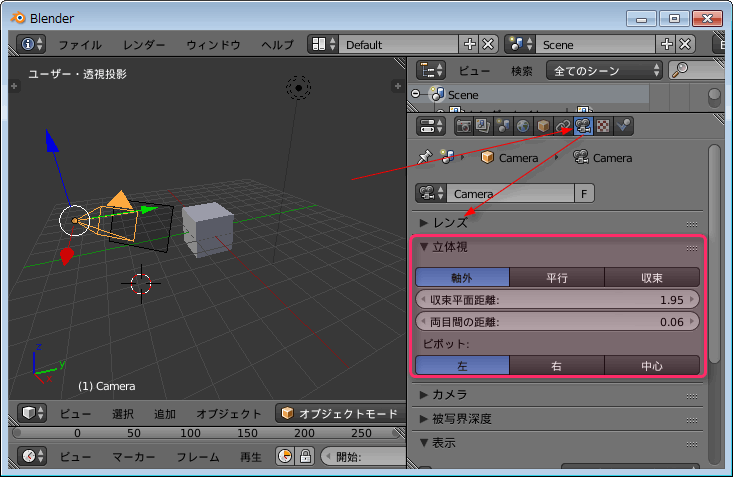Select 軸外 convergence mode
Viewport: 733px width, 477px height.
click(x=462, y=277)
